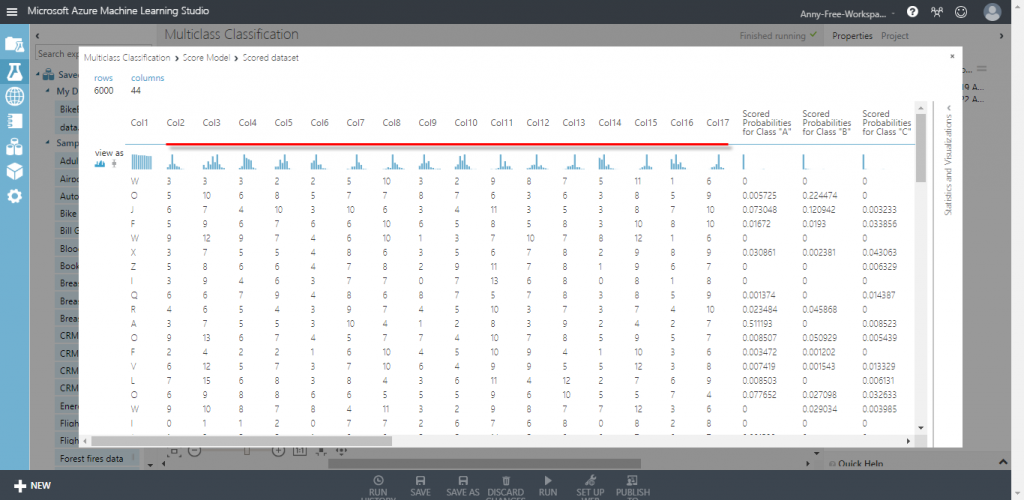Click value 0.224474 in Class B column
The width and height of the screenshot is (1024, 500).
pyautogui.click(x=818, y=195)
